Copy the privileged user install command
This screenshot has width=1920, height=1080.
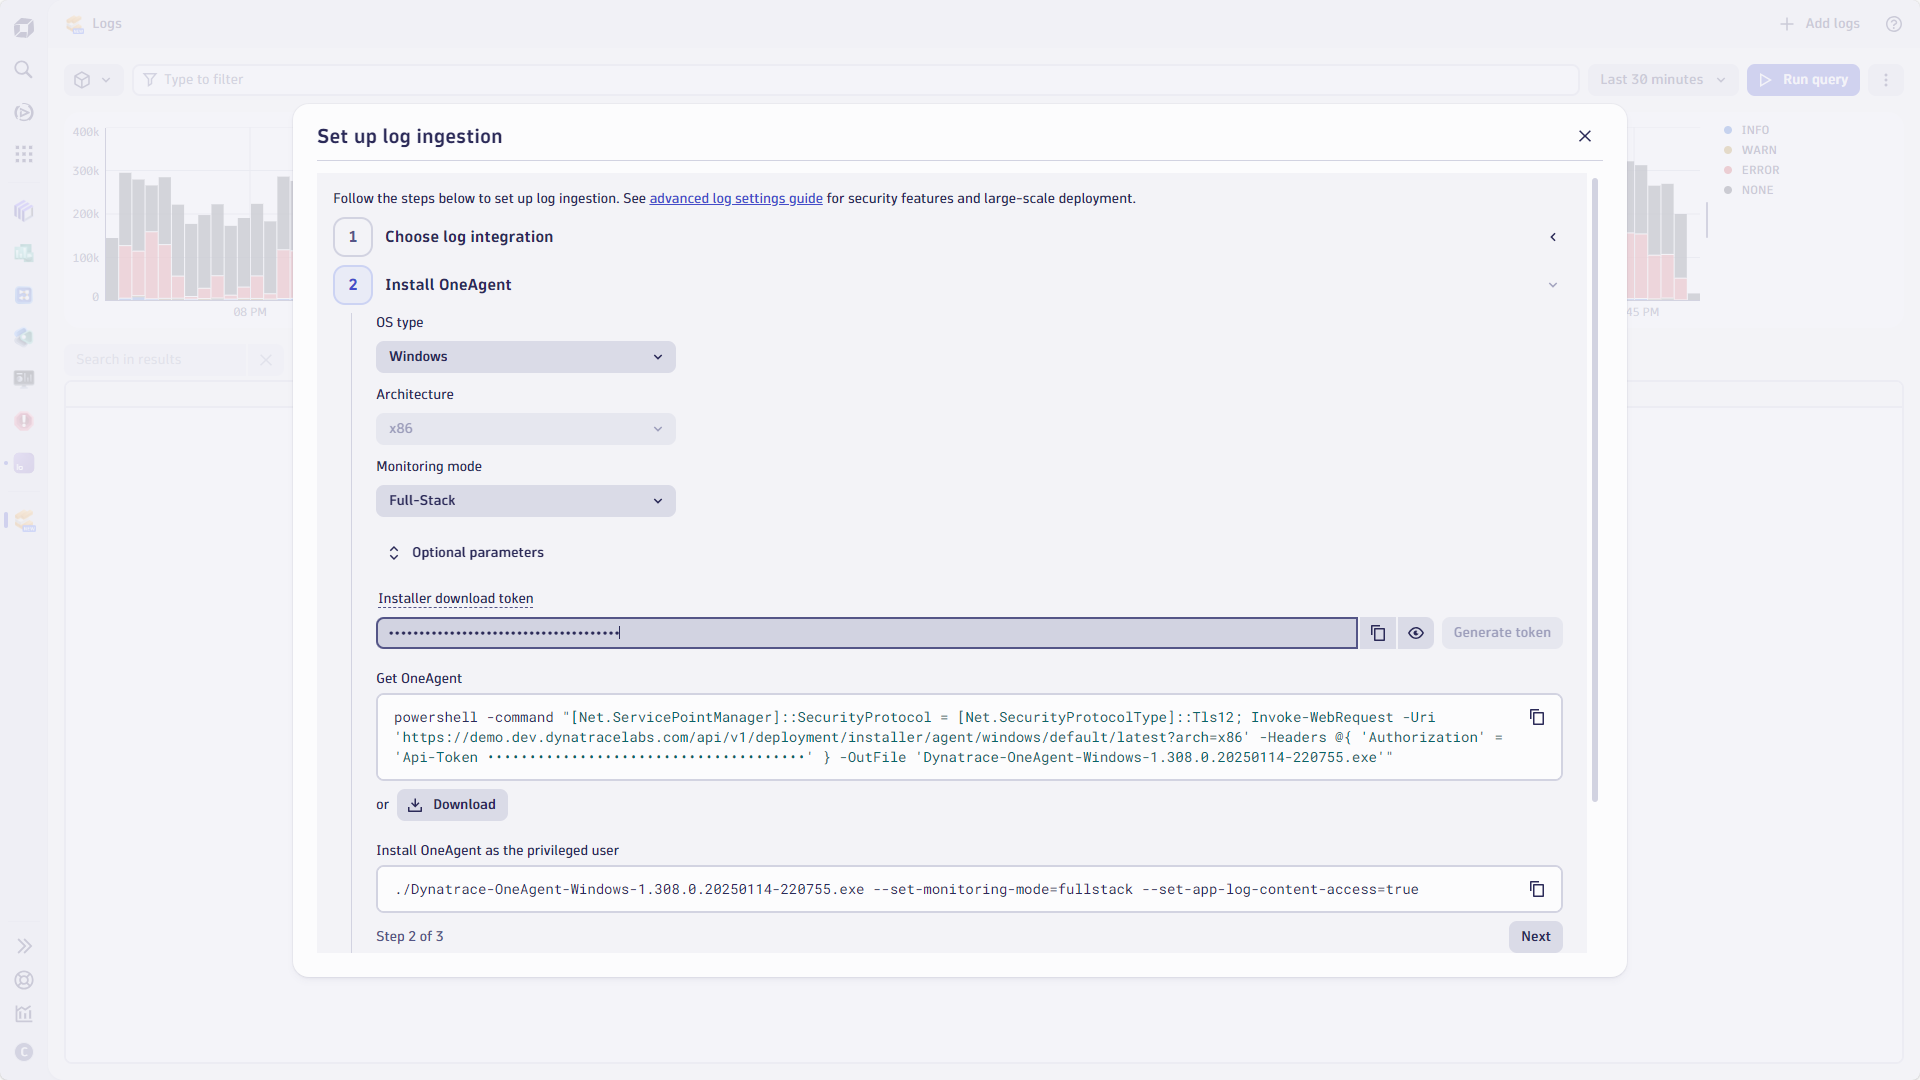[1537, 889]
